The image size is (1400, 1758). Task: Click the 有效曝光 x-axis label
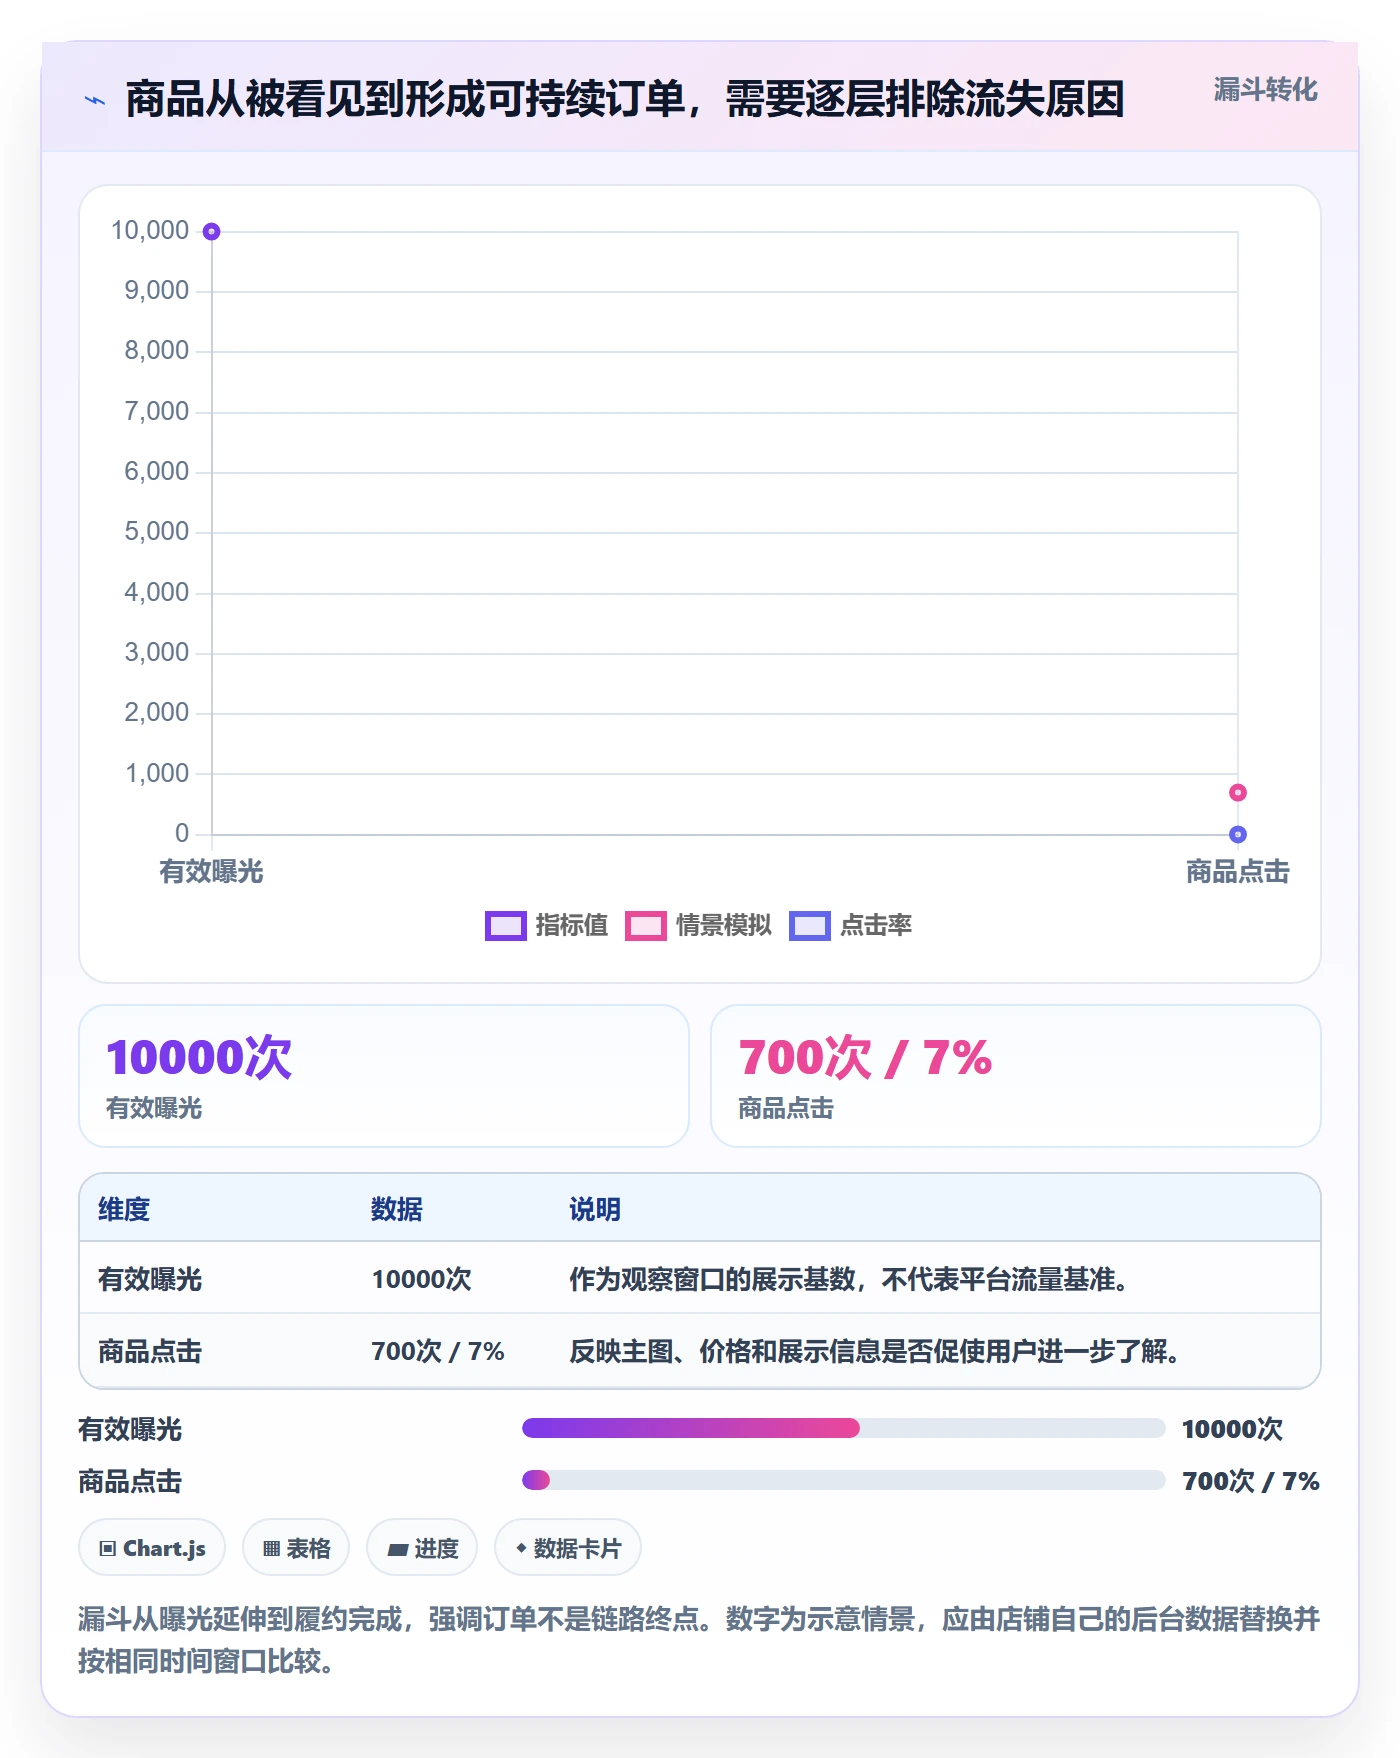point(211,872)
